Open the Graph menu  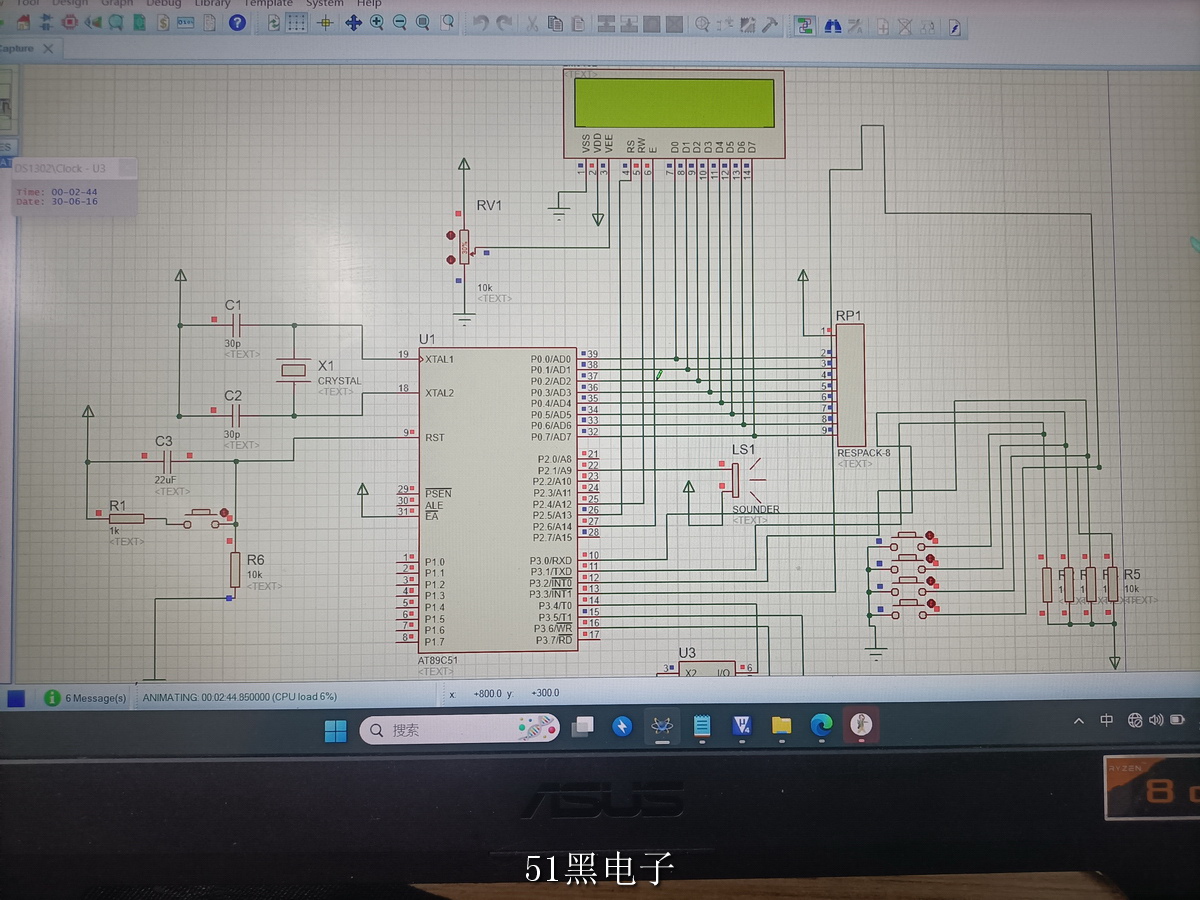[117, 3]
